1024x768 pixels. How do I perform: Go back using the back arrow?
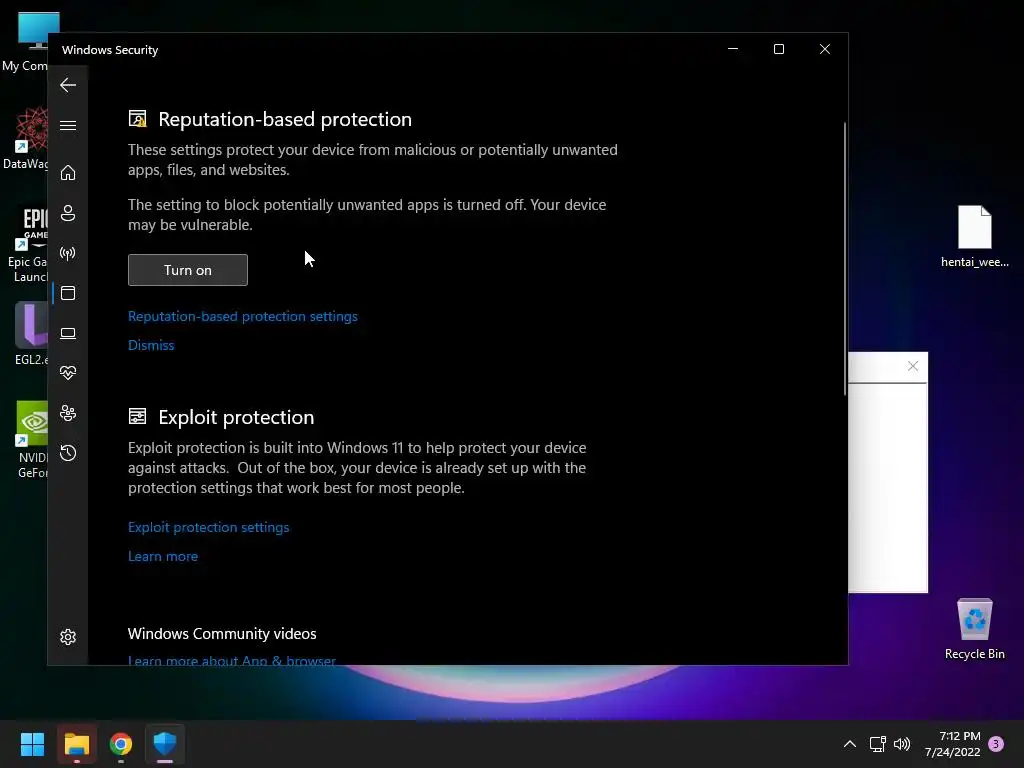[68, 85]
